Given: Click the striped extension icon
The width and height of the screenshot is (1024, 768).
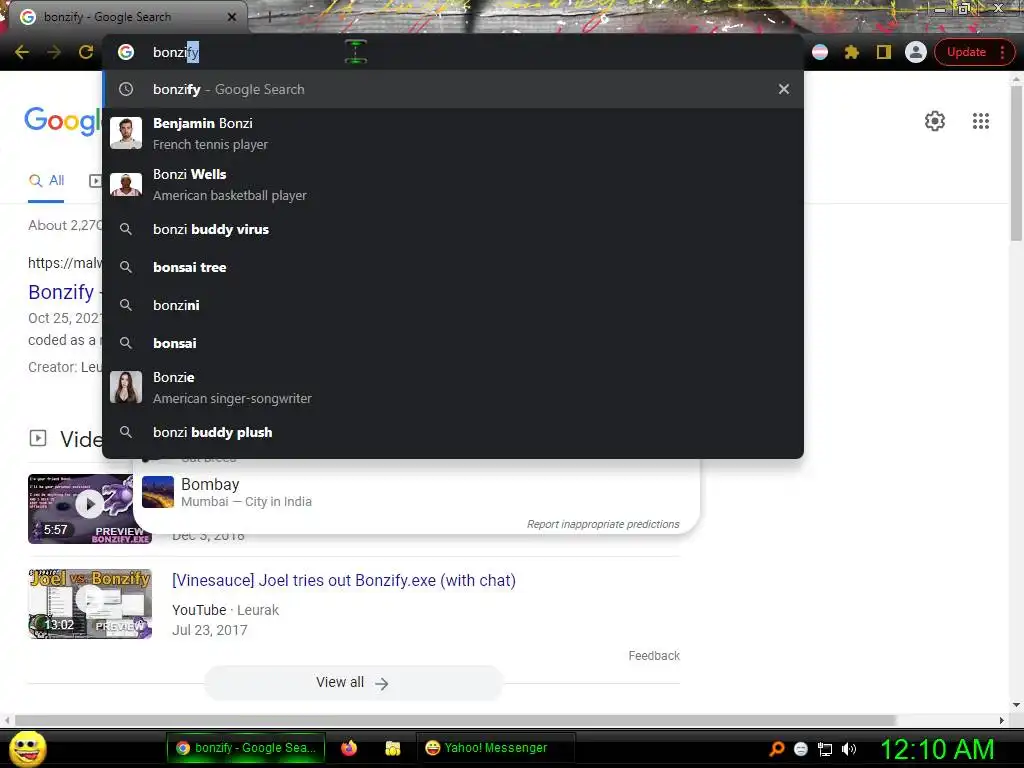Looking at the screenshot, I should click(820, 52).
